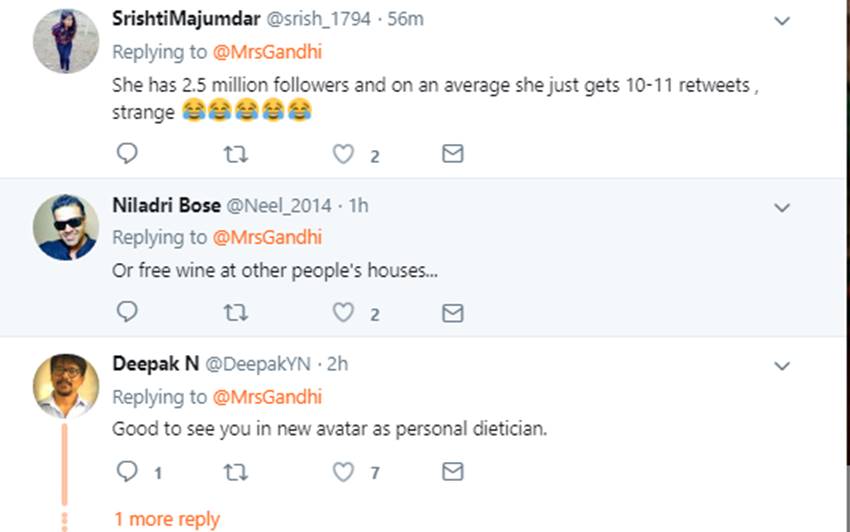Viewport: 850px width, 532px height.
Task: Reply to Deepak N's dietician tweet
Action: tap(127, 471)
